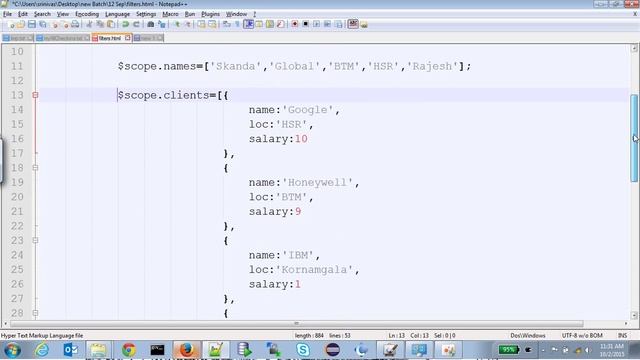Click the vertical scrollbar up arrow
This screenshot has width=640, height=360.
tap(634, 48)
